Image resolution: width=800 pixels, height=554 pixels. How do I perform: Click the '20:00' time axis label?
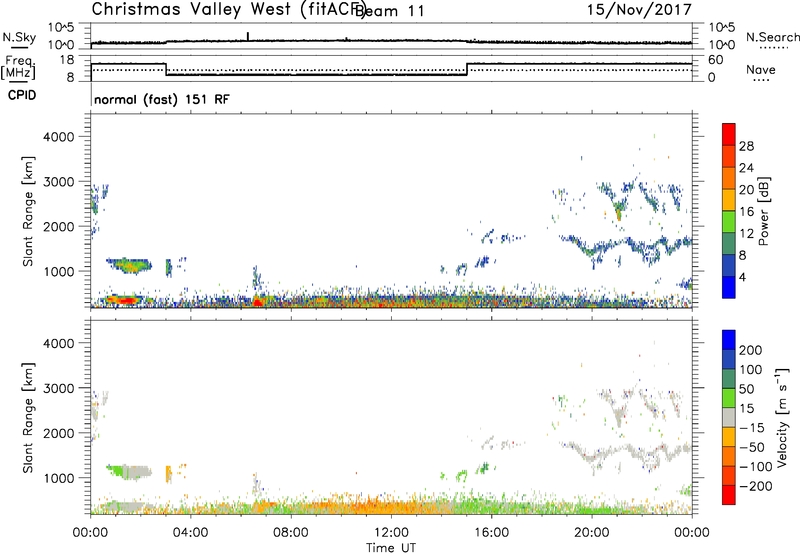[x=592, y=533]
